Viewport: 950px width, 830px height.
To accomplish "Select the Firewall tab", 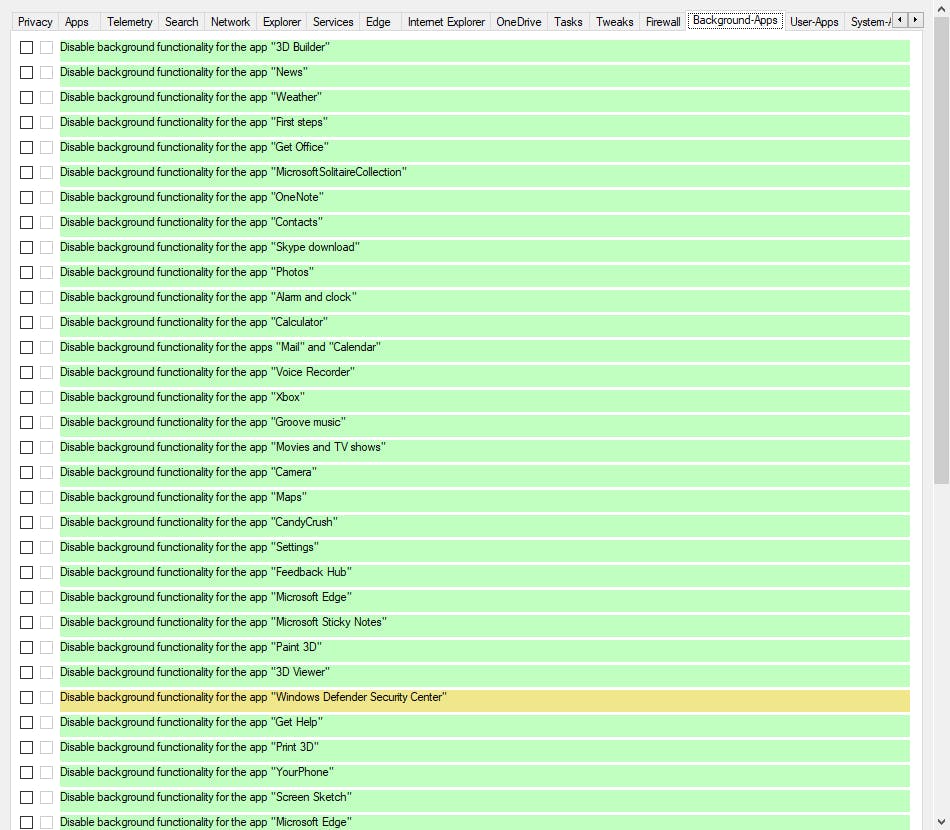I will pos(663,22).
